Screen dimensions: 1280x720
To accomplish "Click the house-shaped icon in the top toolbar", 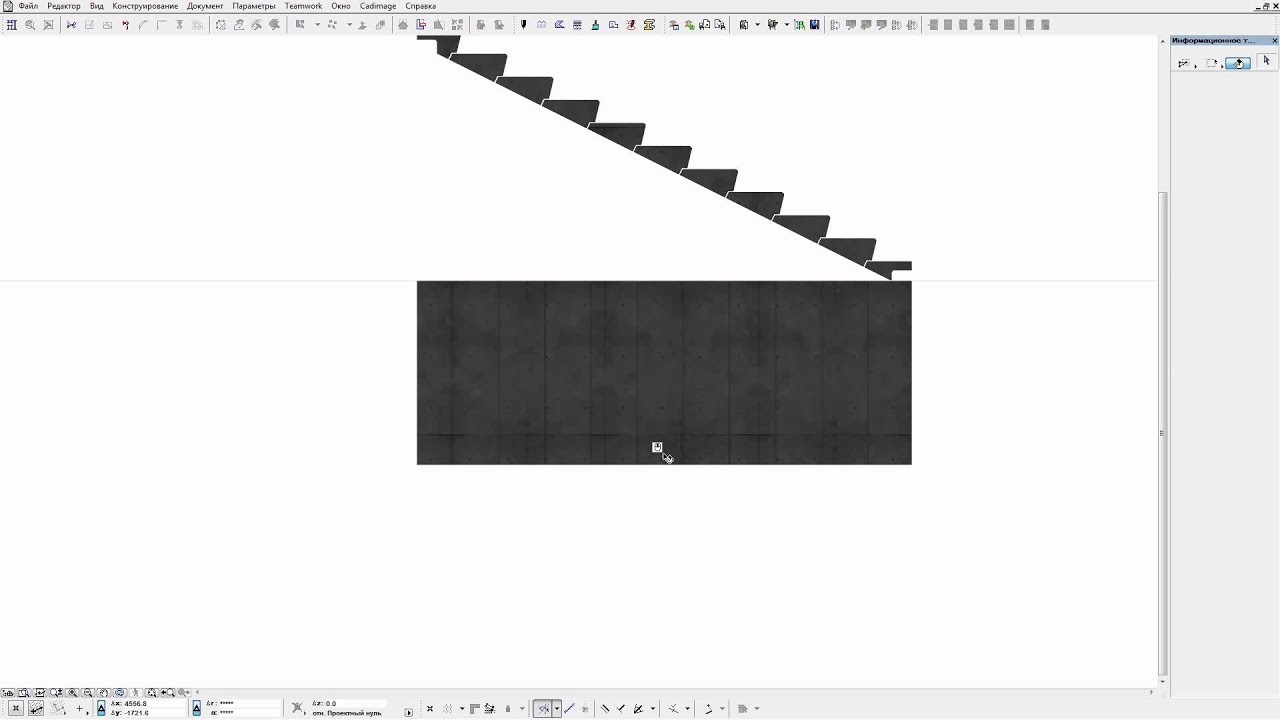I will click(402, 25).
